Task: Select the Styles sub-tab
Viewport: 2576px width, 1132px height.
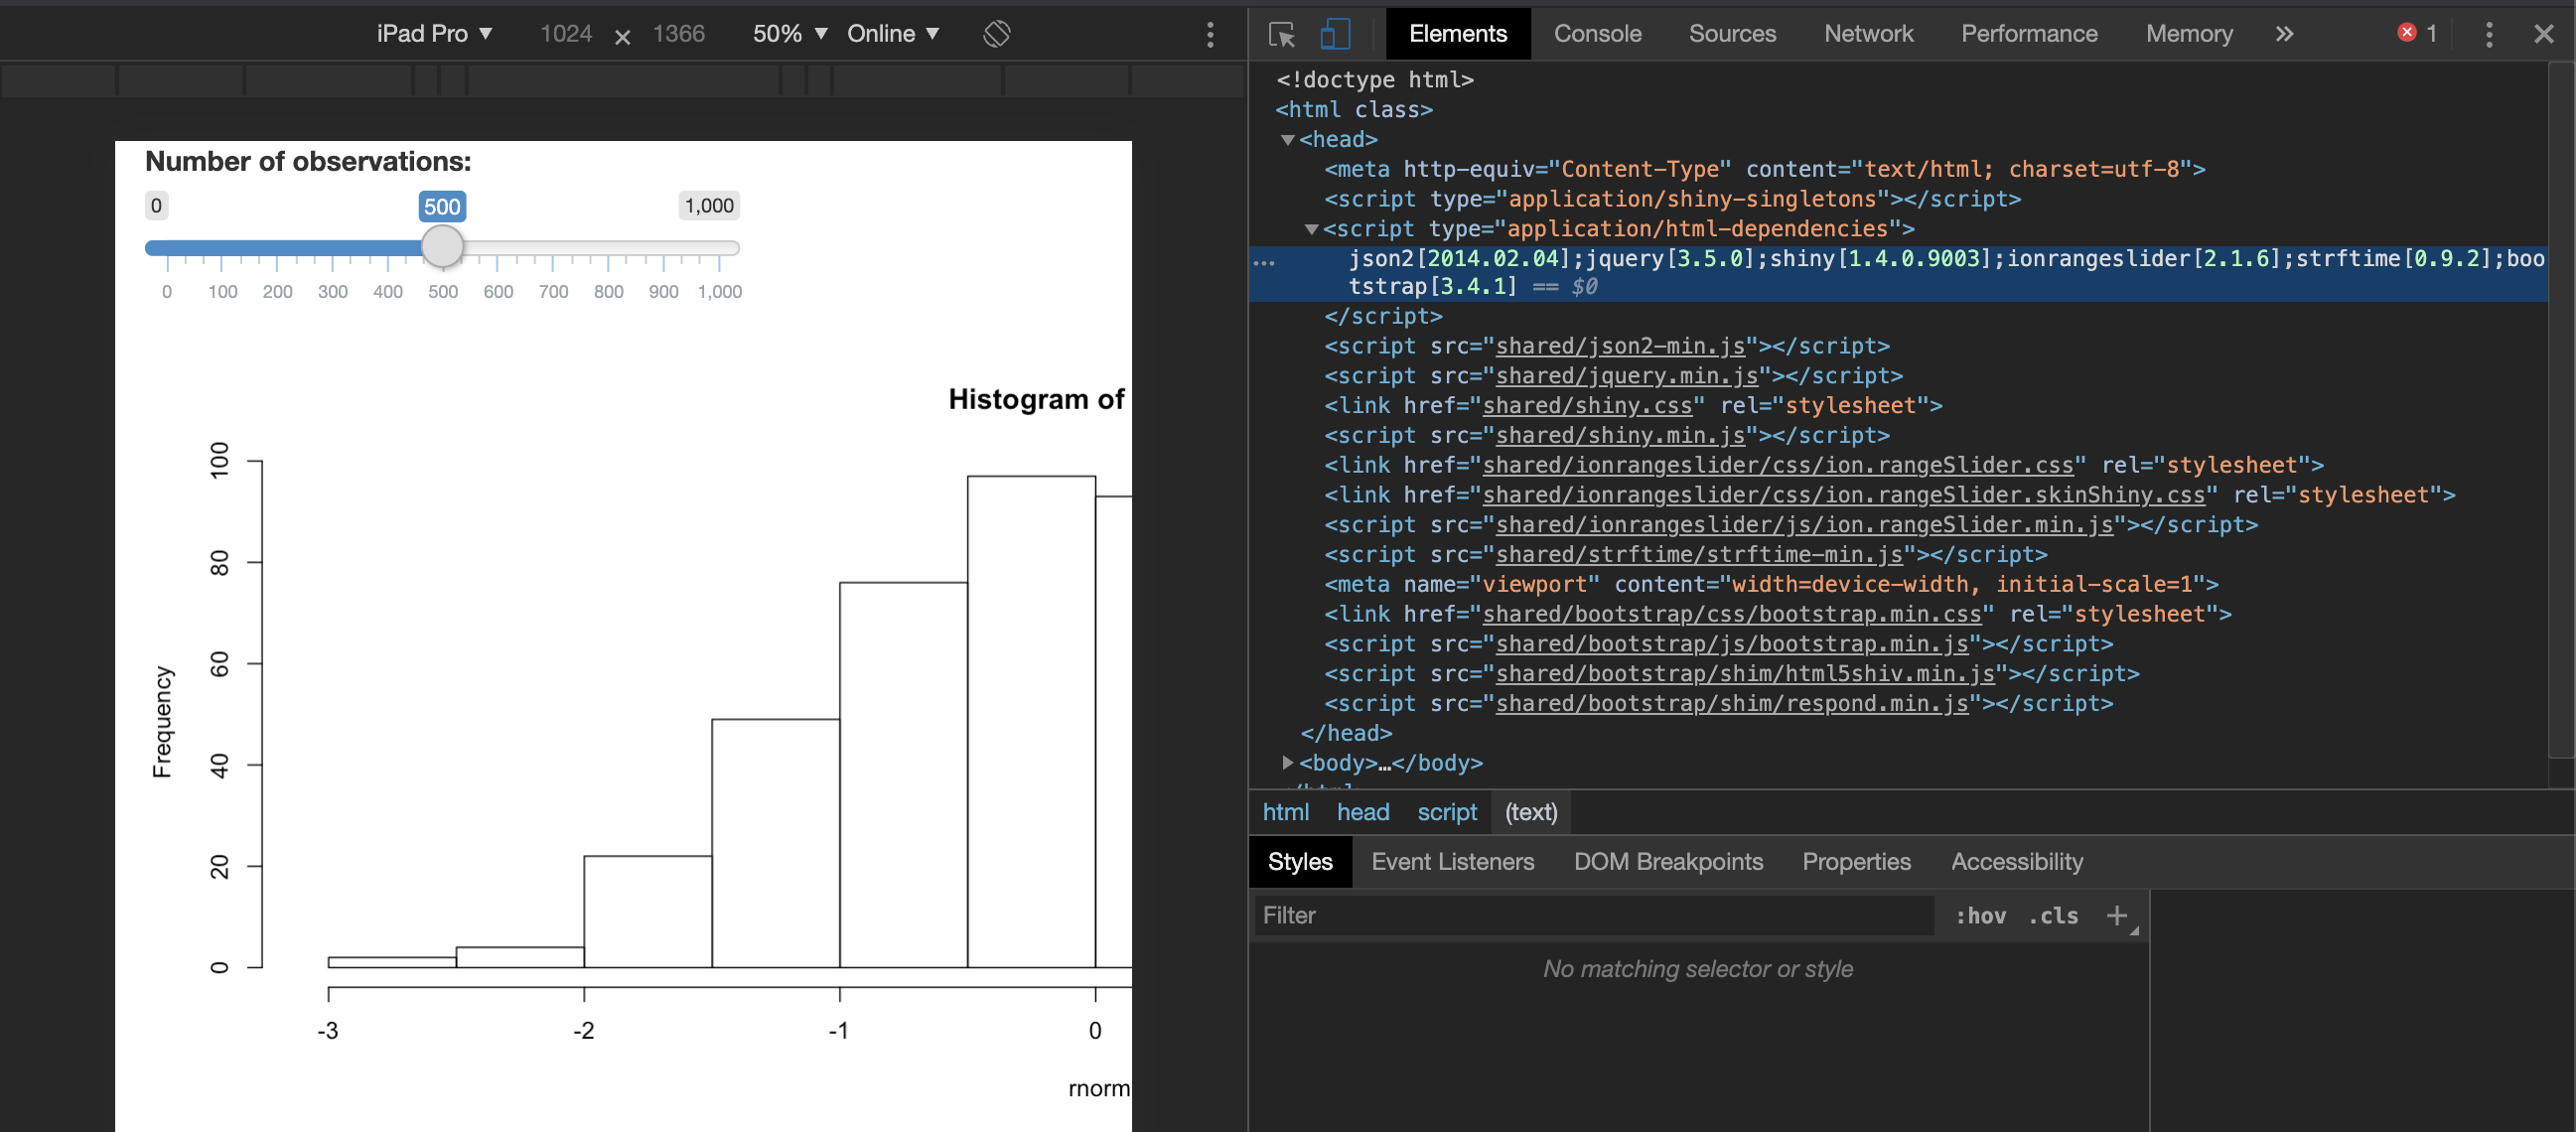Action: (1300, 861)
